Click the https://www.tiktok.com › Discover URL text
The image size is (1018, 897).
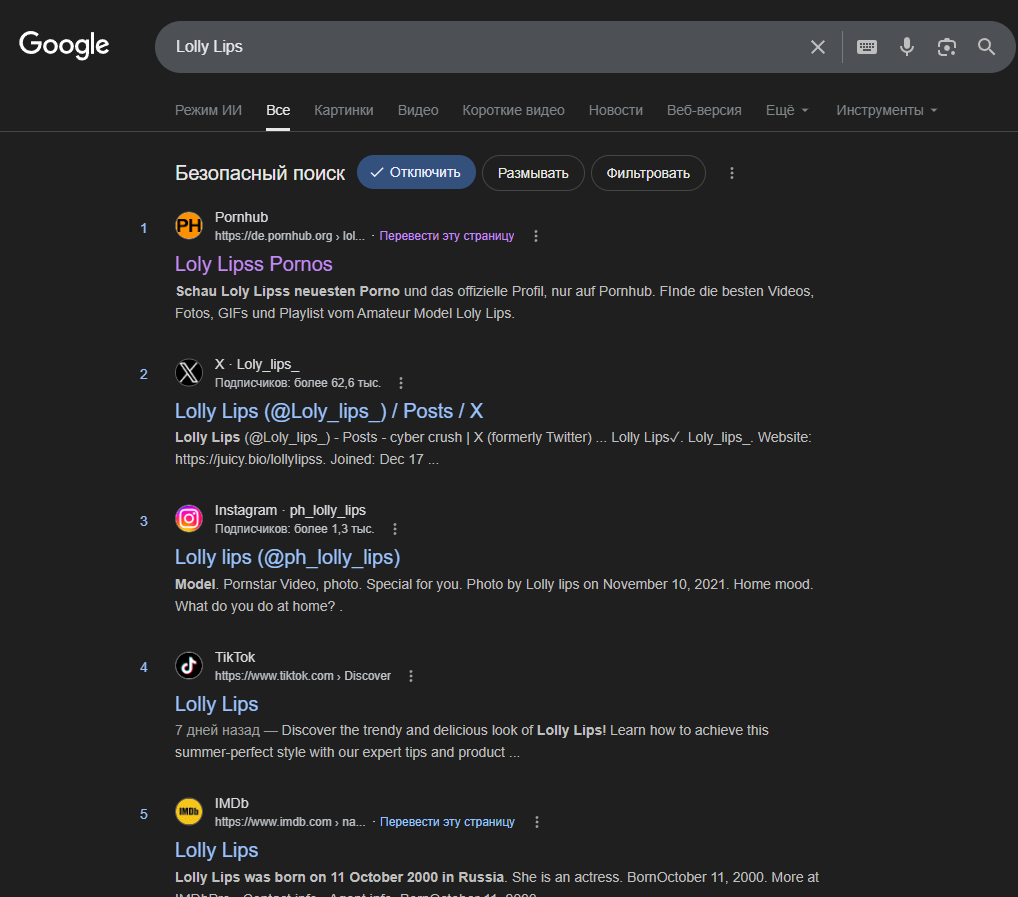[303, 676]
